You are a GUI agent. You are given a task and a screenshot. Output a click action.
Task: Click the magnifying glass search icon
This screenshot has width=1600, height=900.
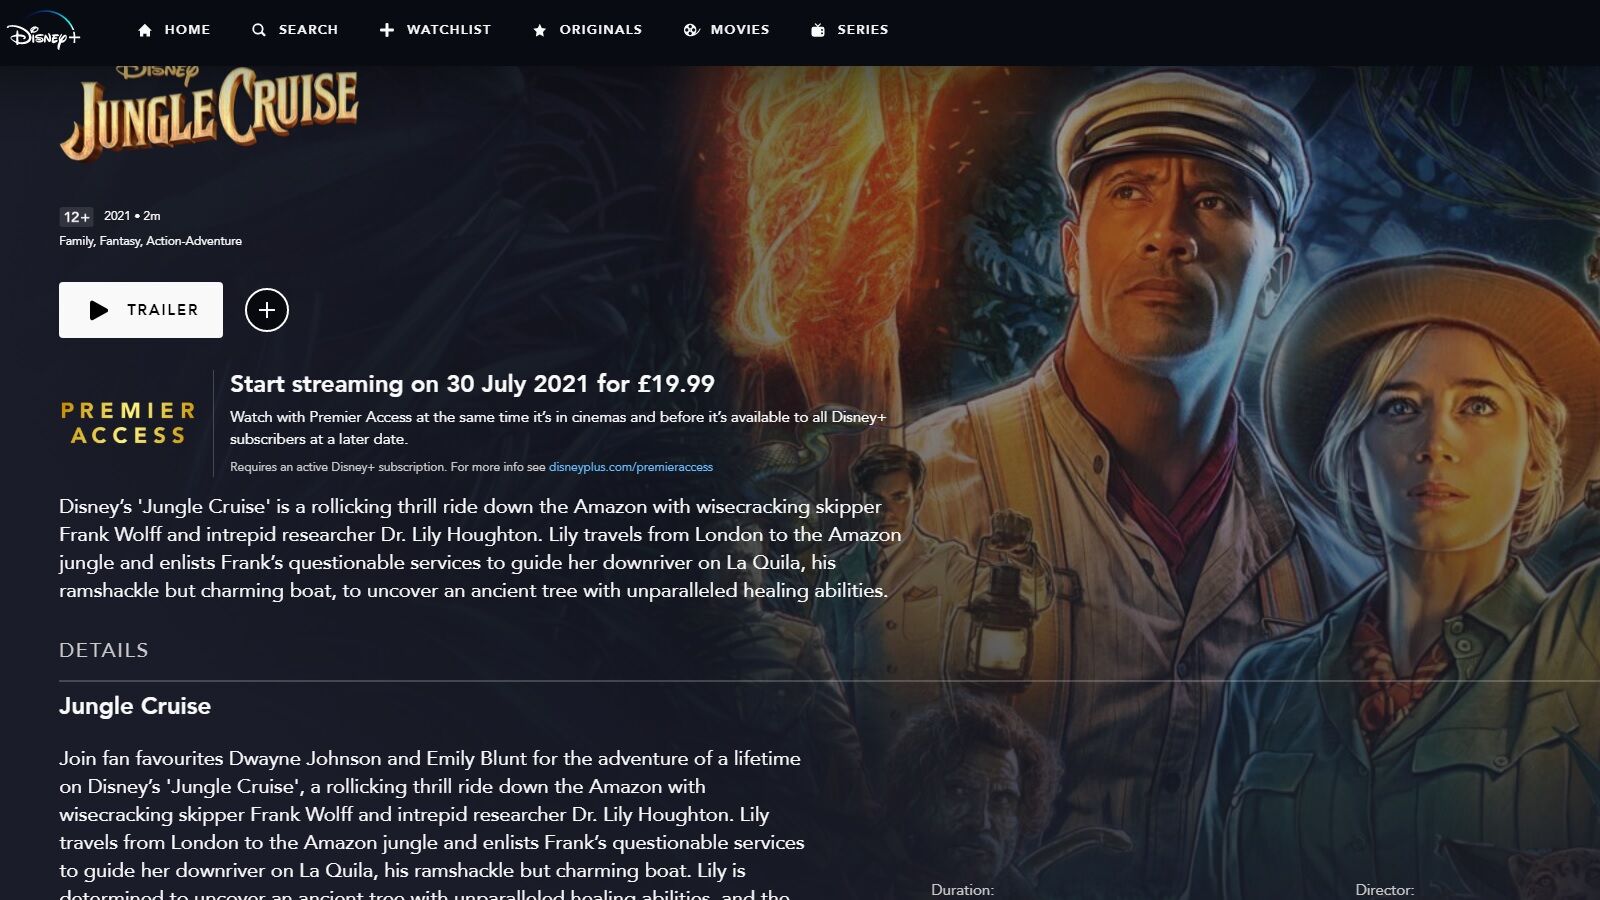click(259, 30)
